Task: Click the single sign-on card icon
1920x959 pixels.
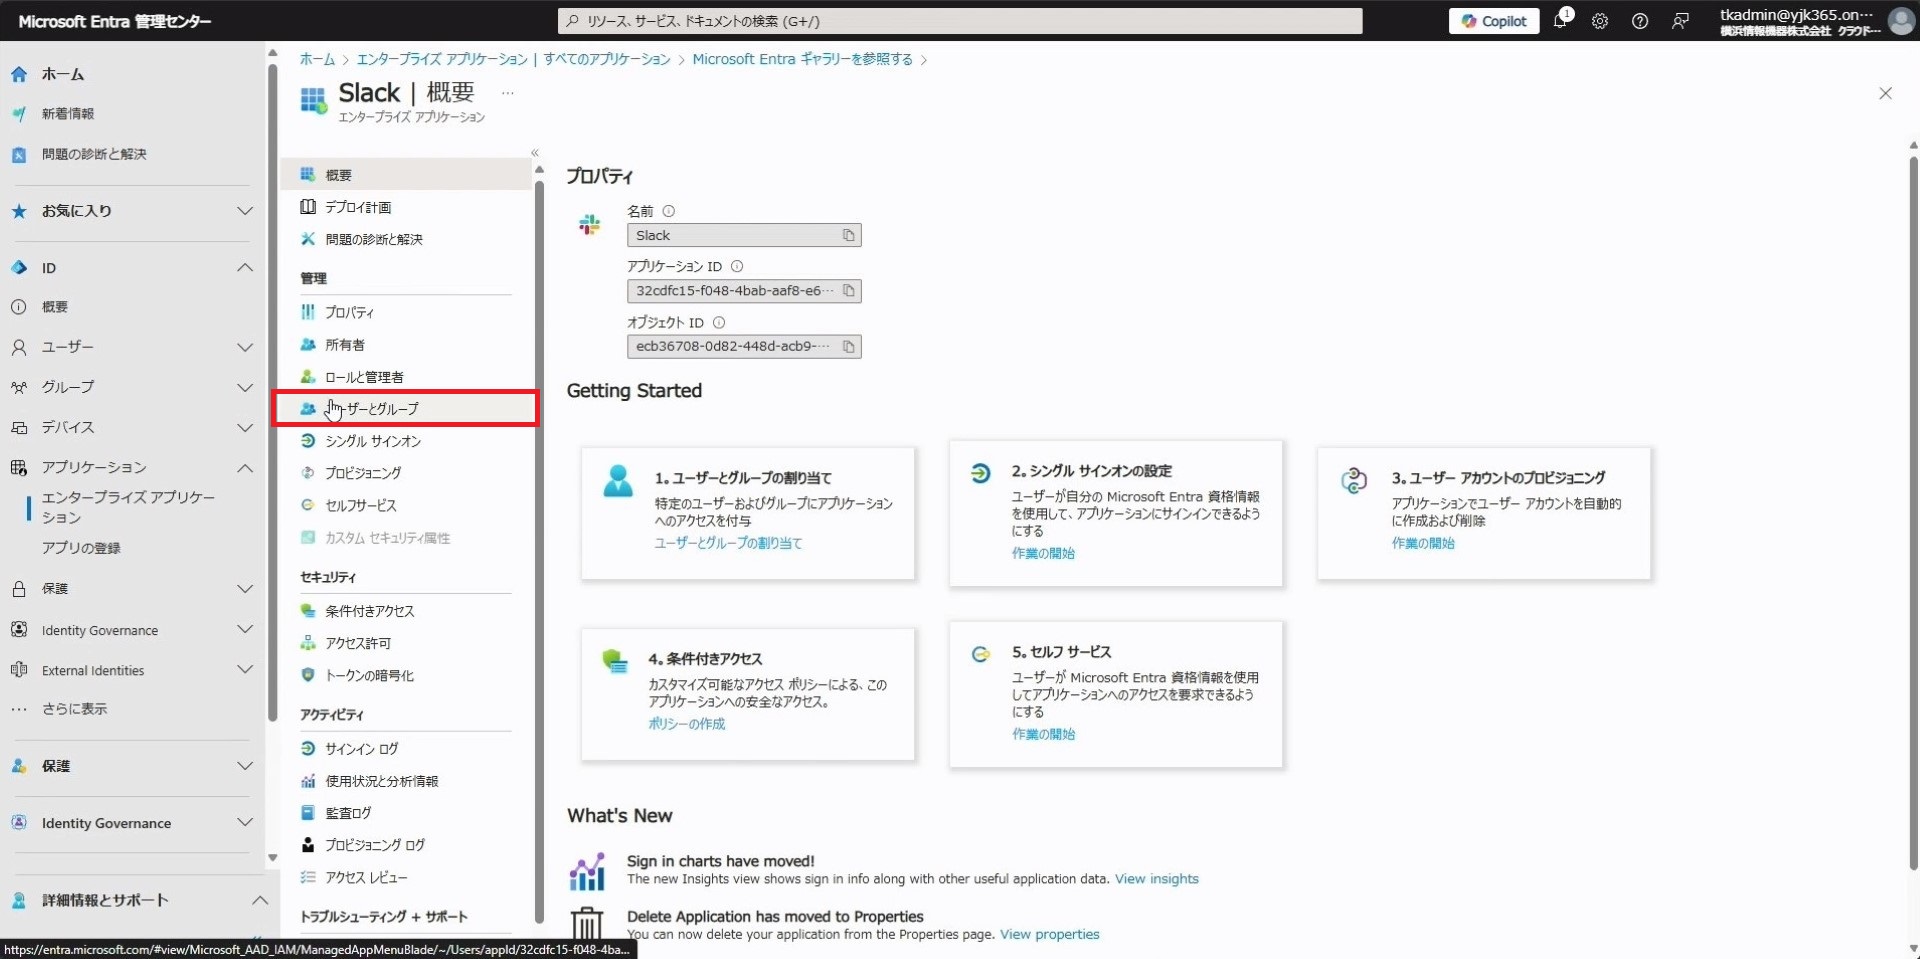Action: (981, 473)
